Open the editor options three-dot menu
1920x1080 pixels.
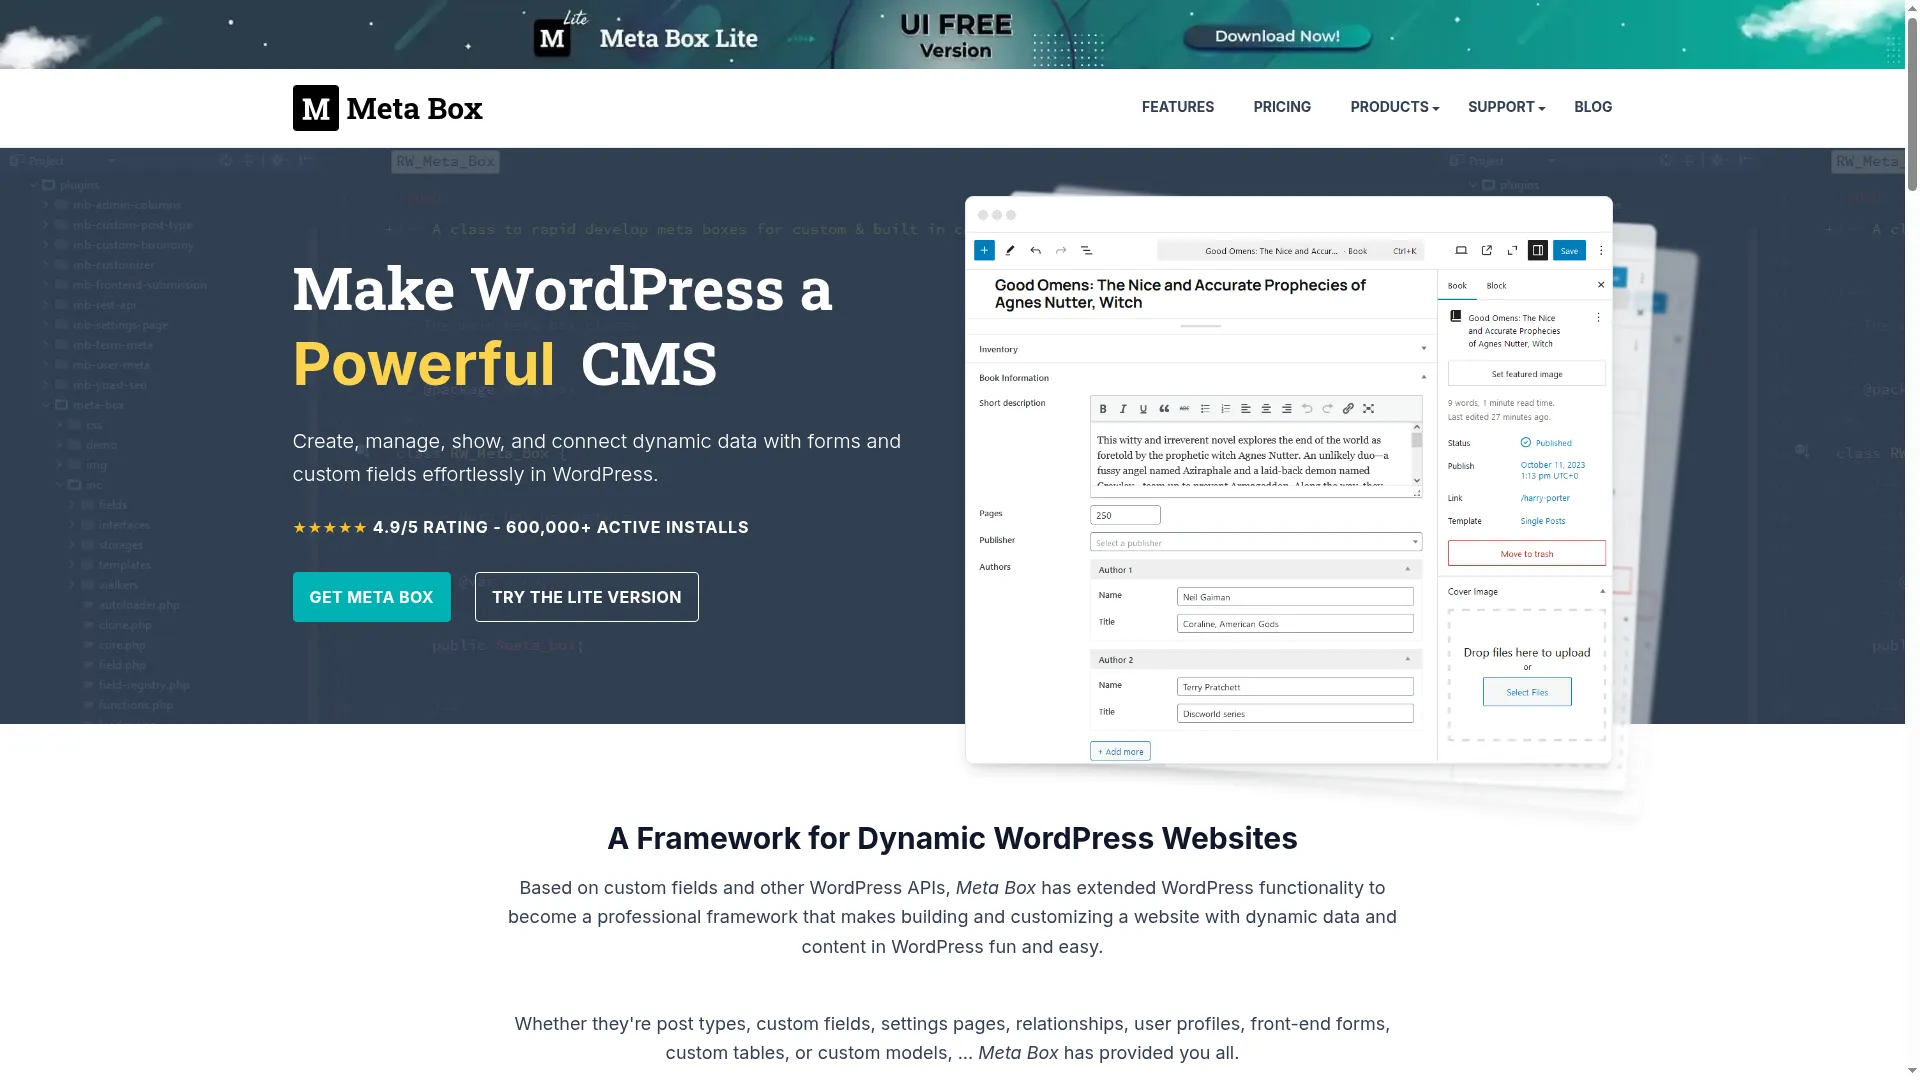[1601, 251]
